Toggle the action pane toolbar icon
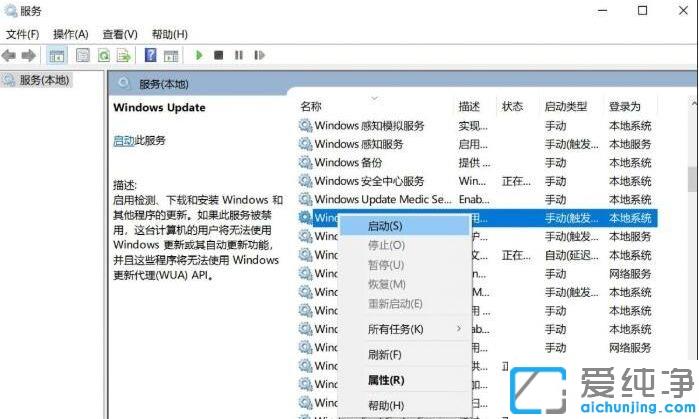The width and height of the screenshot is (699, 419). click(171, 56)
